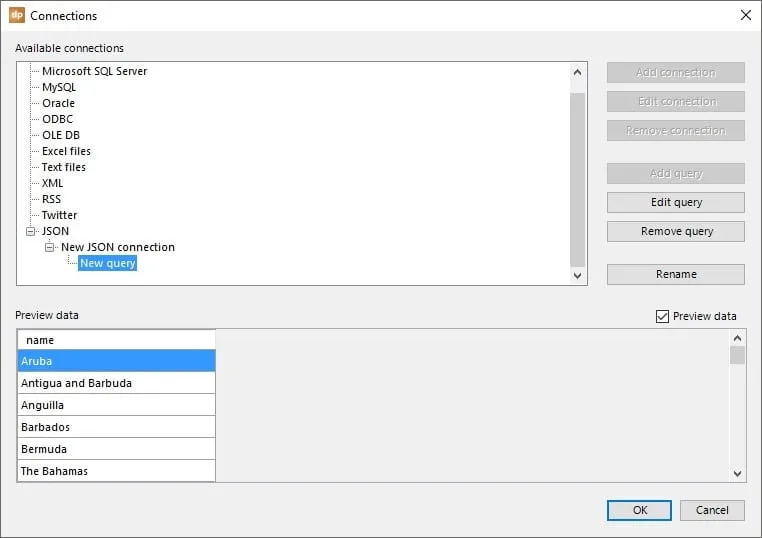The image size is (762, 538).
Task: Select Excel files connection type
Action: (66, 151)
